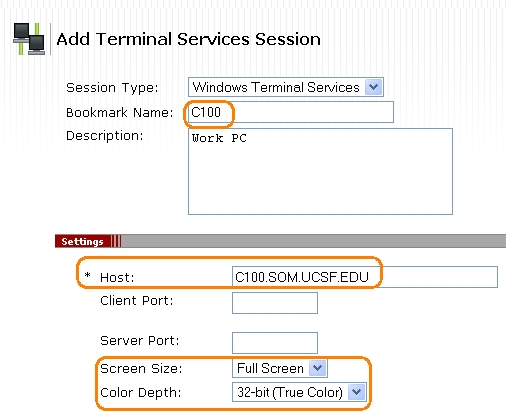Open the Session Type dropdown
The width and height of the screenshot is (506, 418).
pyautogui.click(x=286, y=87)
